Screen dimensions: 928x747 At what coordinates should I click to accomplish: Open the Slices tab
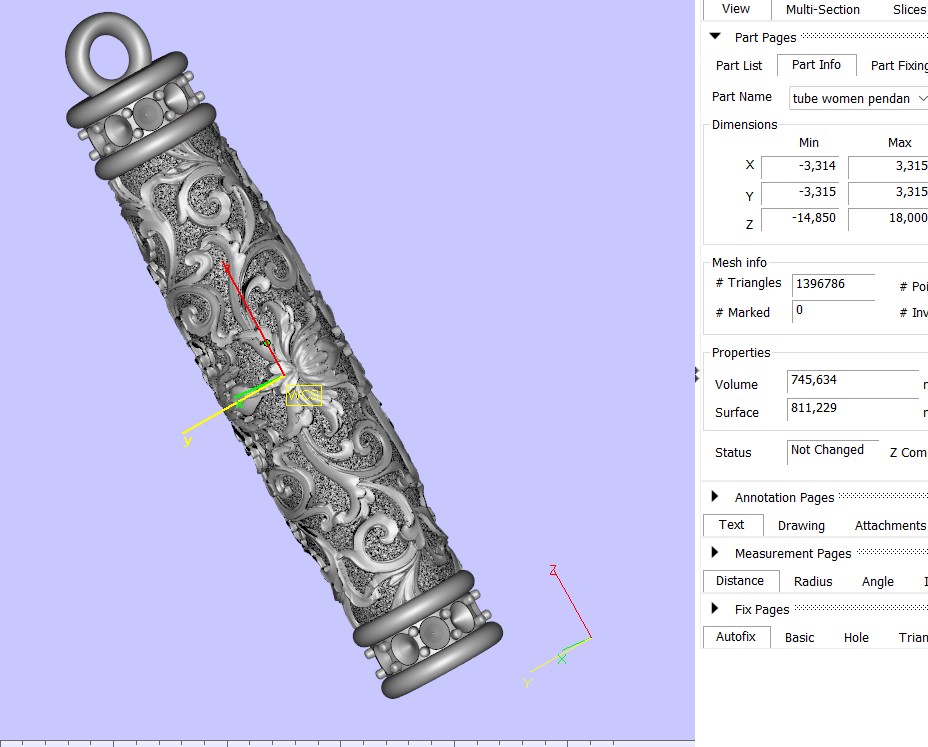point(909,9)
